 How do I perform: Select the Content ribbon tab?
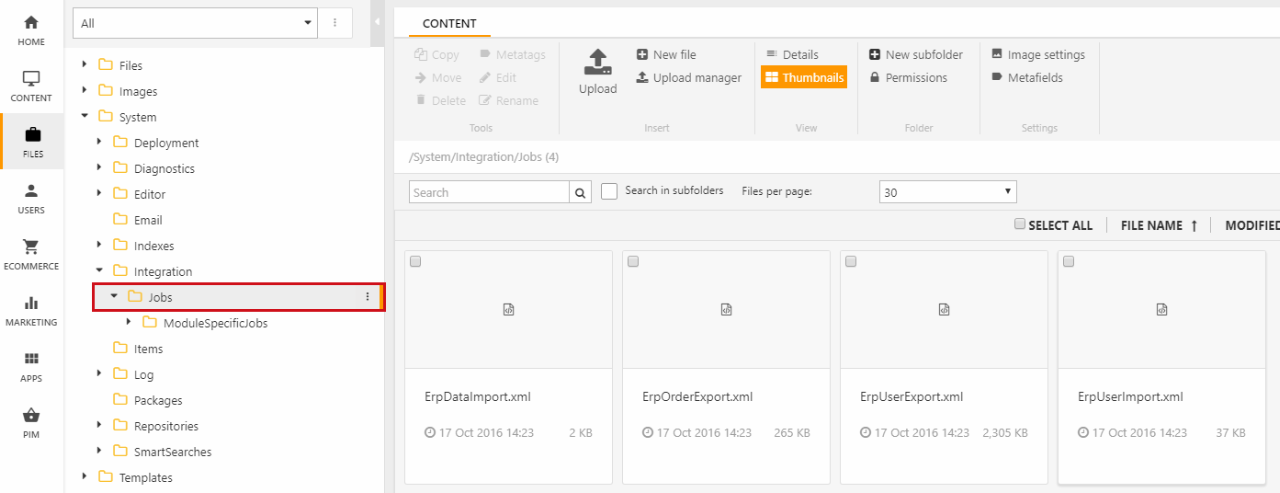[x=449, y=23]
